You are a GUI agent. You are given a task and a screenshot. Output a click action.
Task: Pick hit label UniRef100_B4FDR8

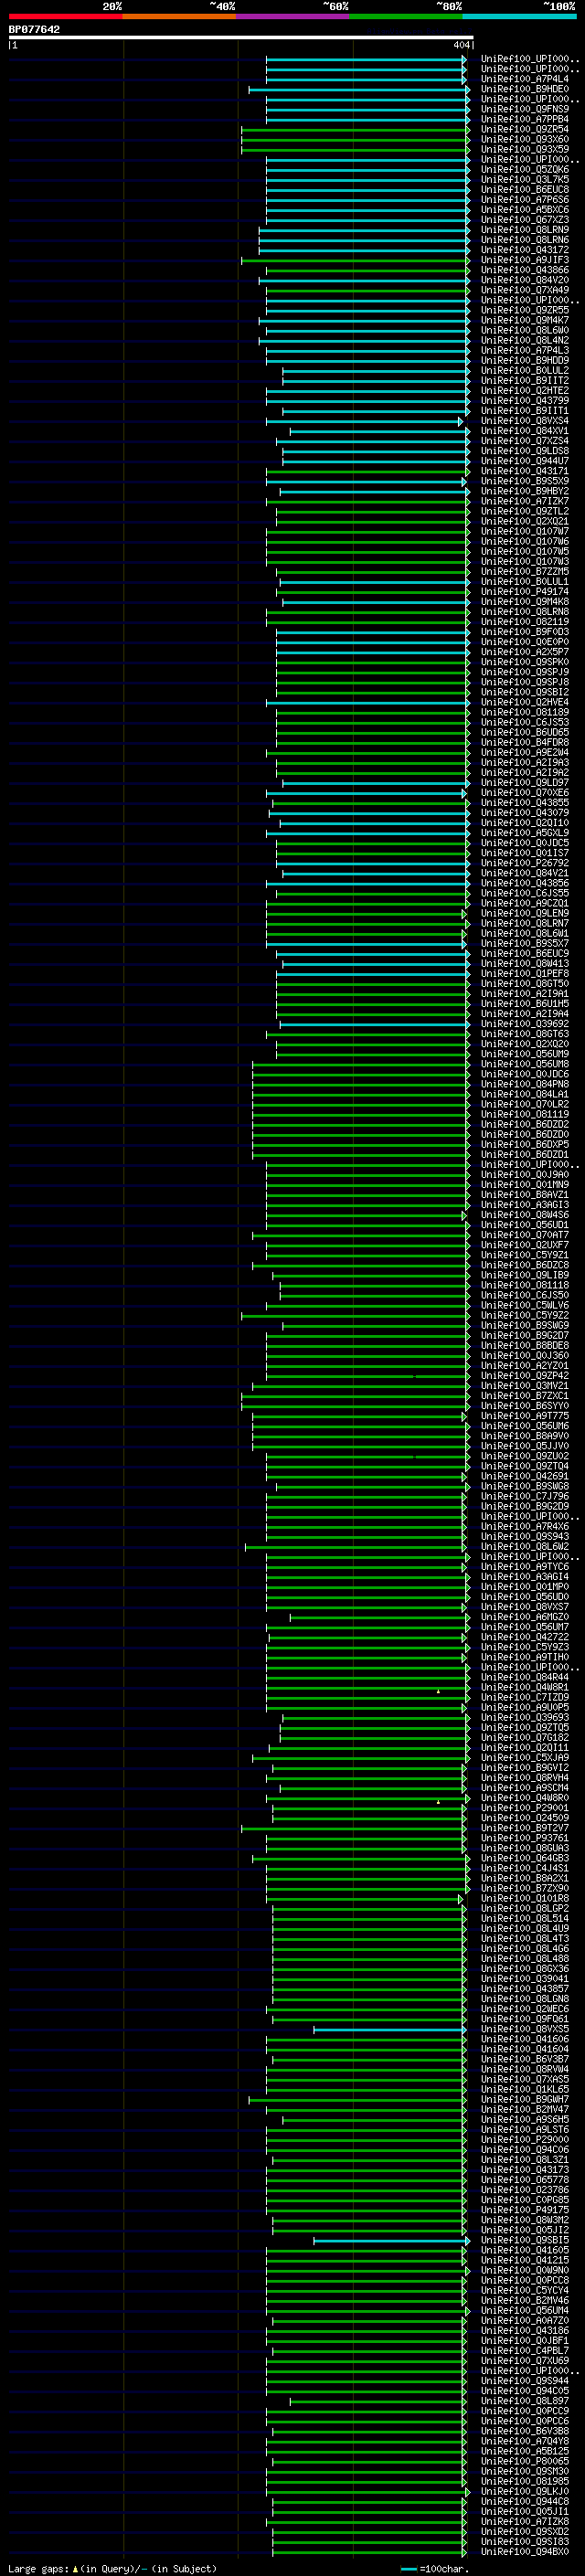(x=524, y=742)
